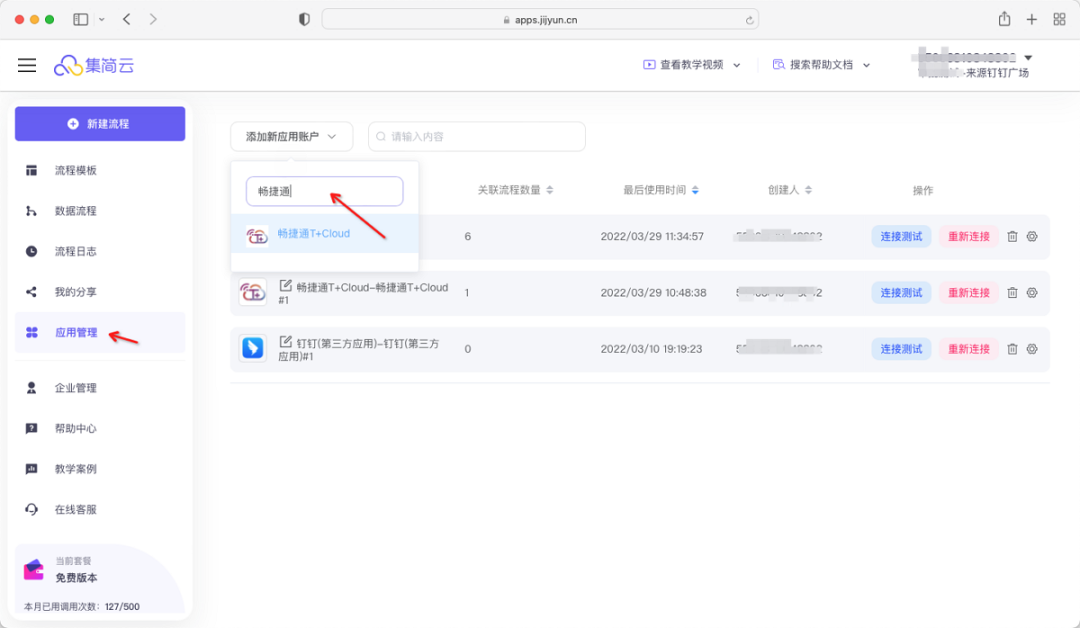Viewport: 1080px width, 628px height.
Task: Open settings gear for the 钉钉 account
Action: (x=1032, y=349)
